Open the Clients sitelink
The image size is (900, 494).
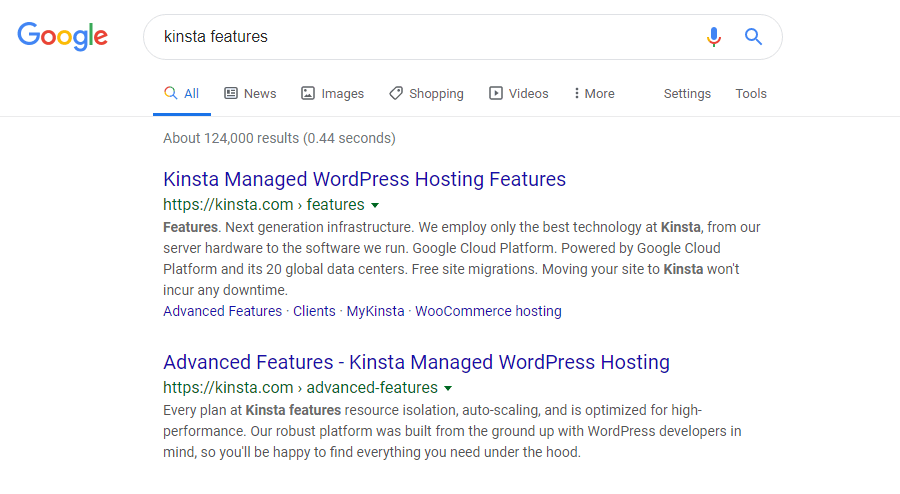(x=314, y=311)
